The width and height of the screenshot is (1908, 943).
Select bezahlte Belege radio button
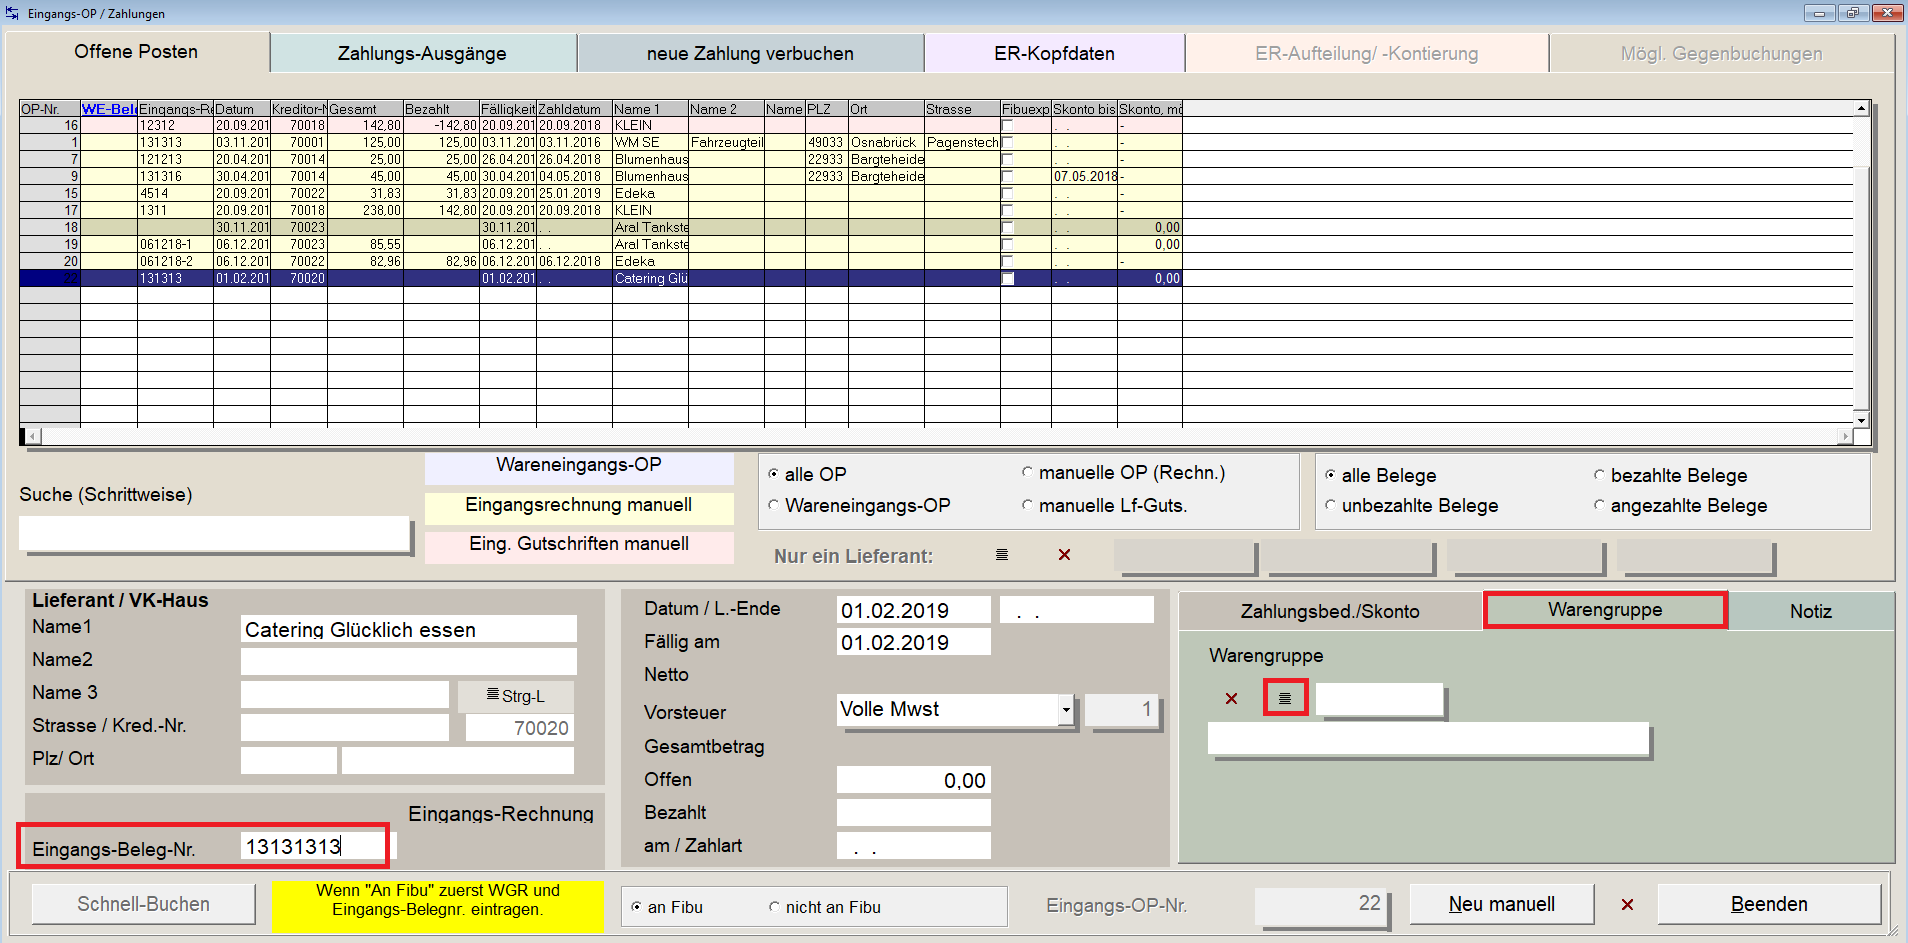coord(1599,475)
